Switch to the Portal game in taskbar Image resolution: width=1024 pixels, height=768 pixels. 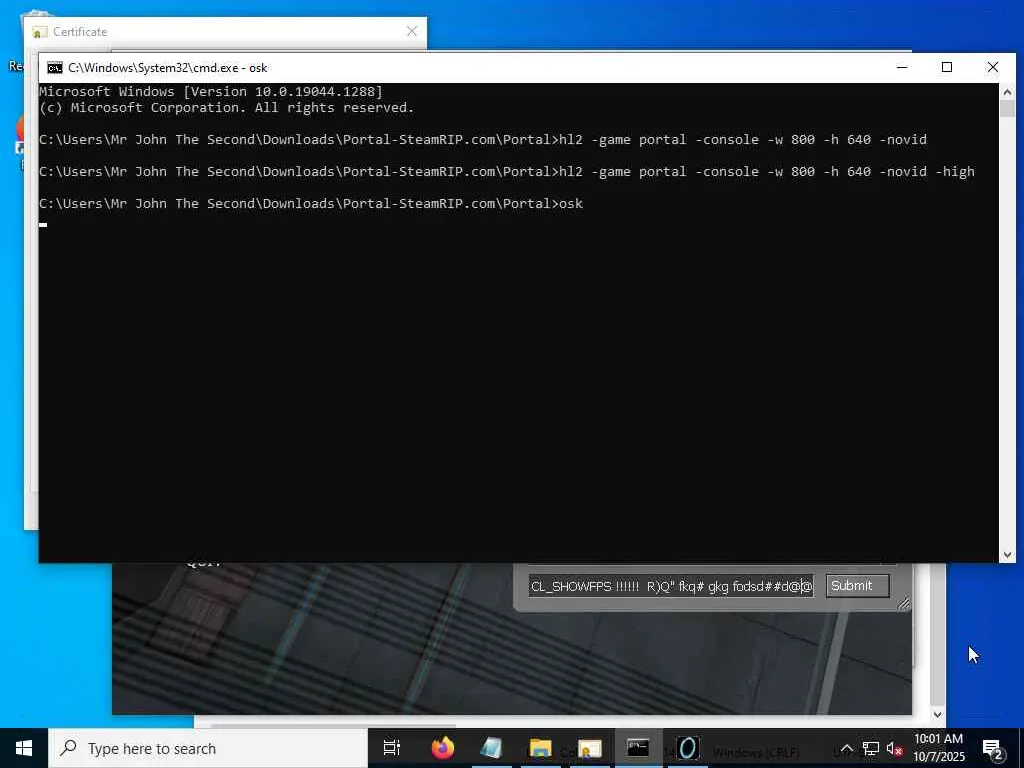687,748
